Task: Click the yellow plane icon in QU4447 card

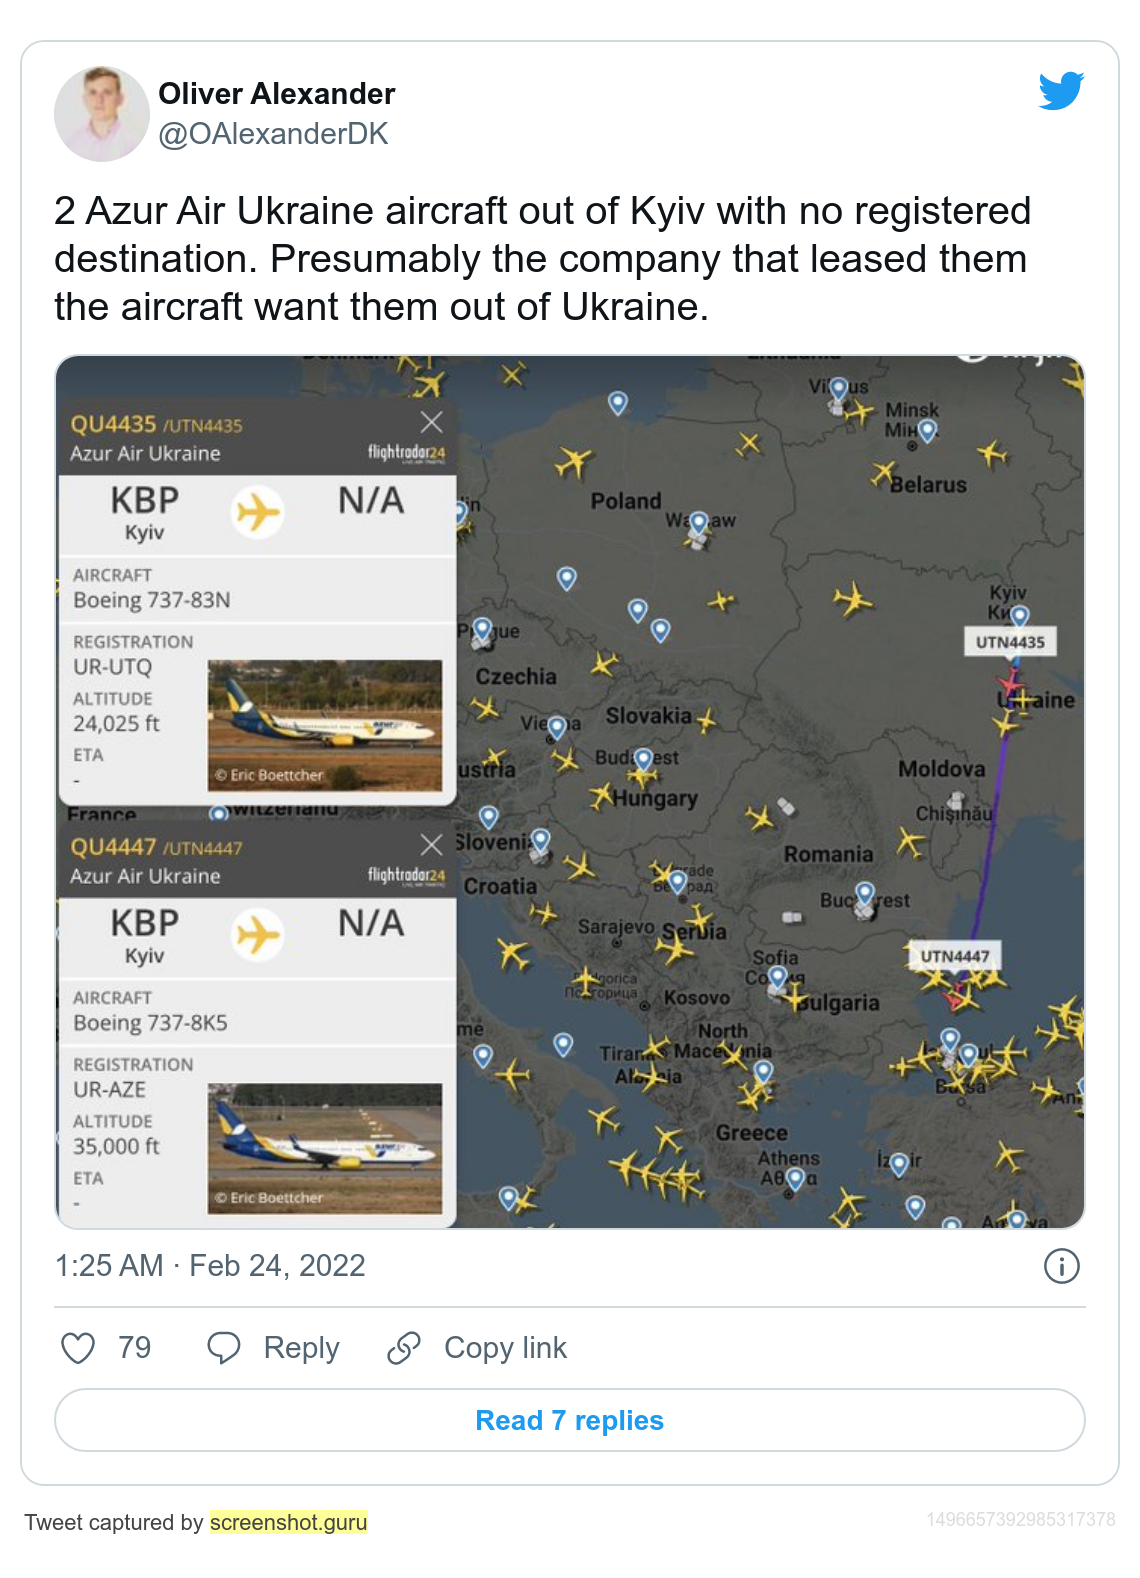Action: pyautogui.click(x=258, y=935)
